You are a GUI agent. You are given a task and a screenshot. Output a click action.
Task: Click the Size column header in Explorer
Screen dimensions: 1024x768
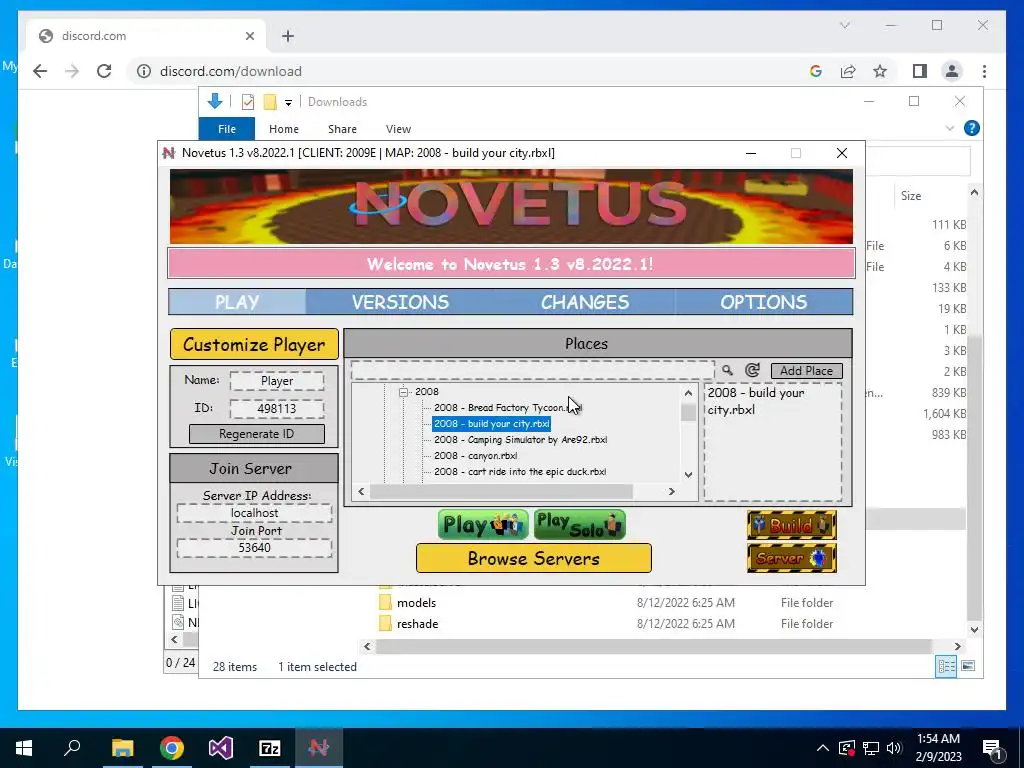pos(911,196)
